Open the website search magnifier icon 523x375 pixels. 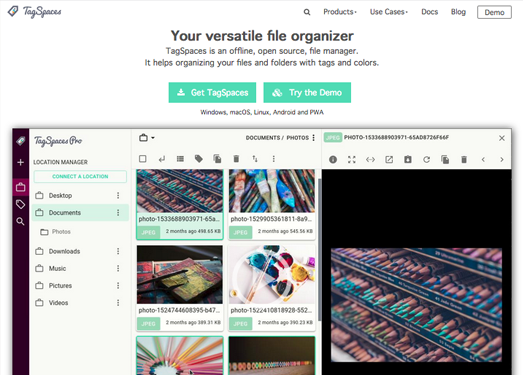point(307,12)
